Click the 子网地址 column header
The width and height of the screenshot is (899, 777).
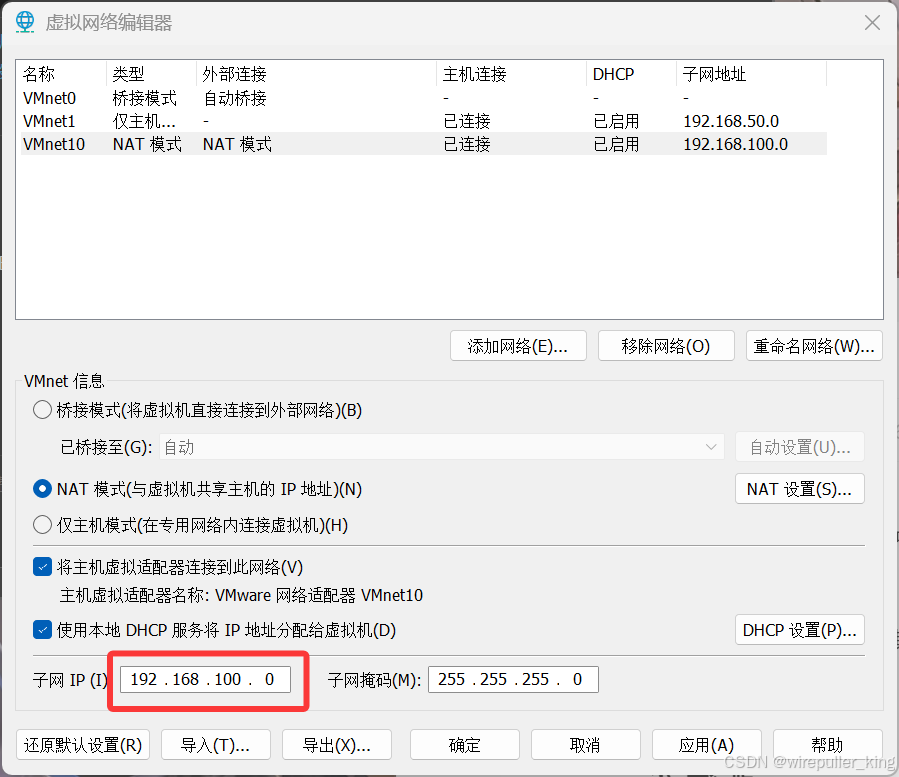(x=751, y=74)
